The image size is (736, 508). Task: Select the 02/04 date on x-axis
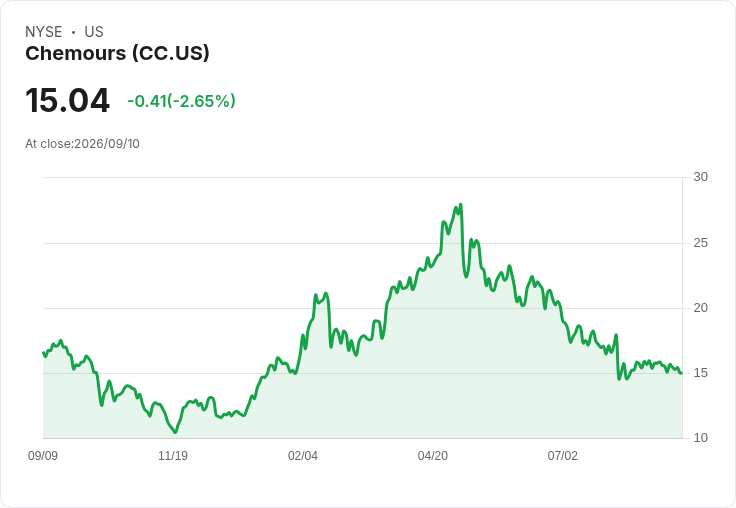pos(303,455)
